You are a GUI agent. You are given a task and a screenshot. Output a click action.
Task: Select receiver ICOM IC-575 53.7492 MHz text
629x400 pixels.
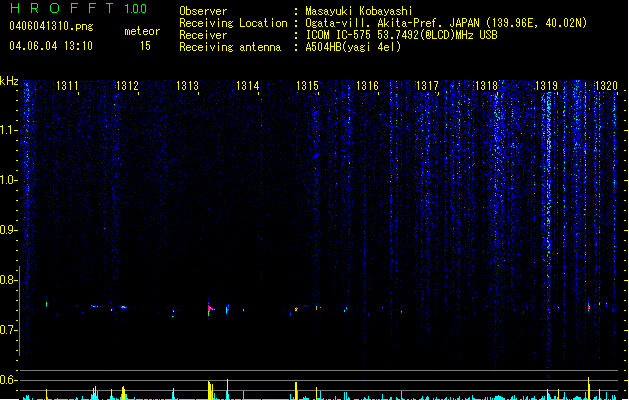(402, 35)
